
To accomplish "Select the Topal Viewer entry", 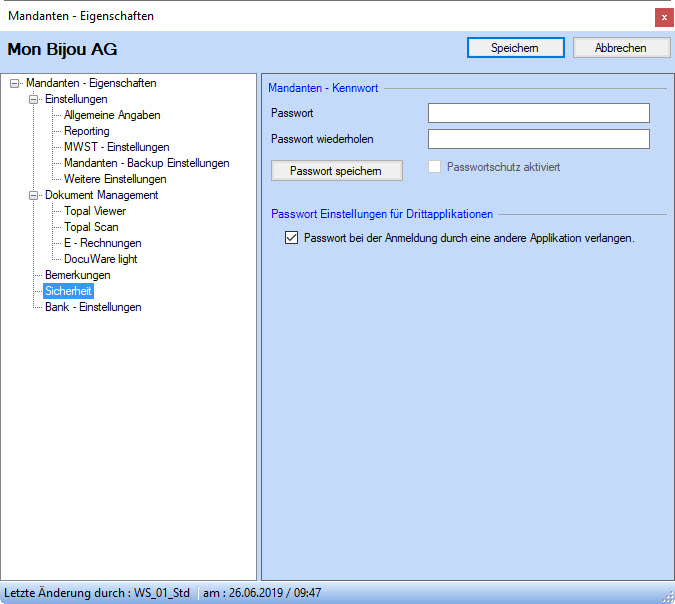I will (x=95, y=211).
